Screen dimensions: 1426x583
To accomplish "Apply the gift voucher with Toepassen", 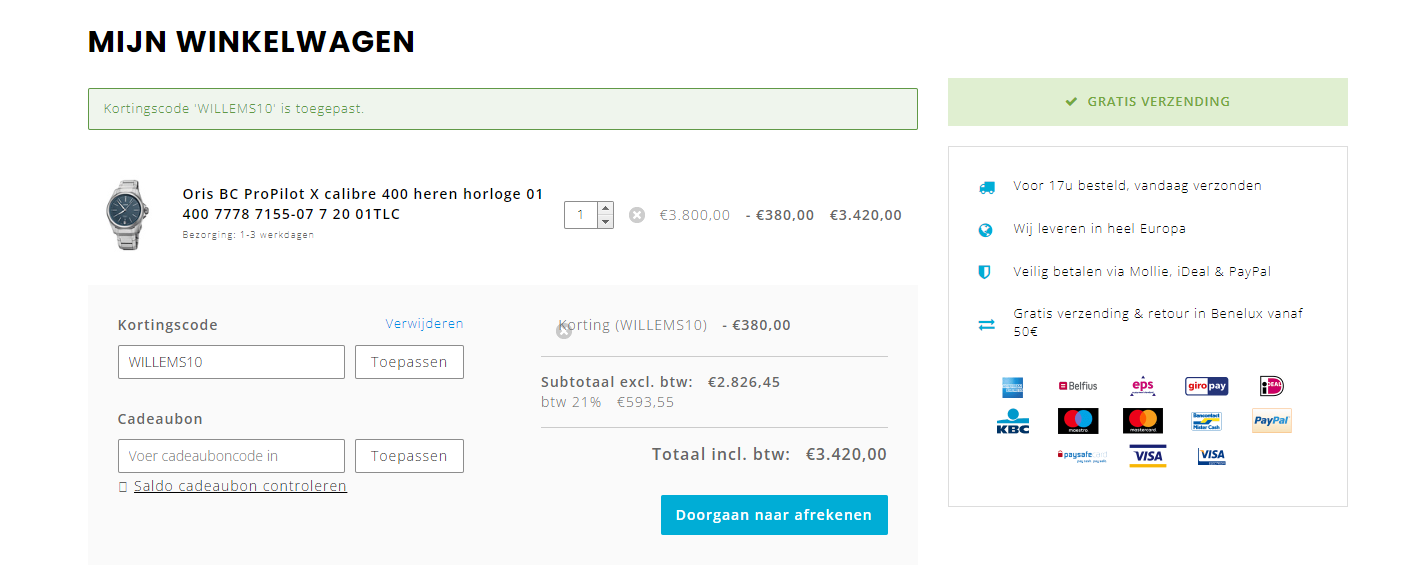I will point(409,456).
